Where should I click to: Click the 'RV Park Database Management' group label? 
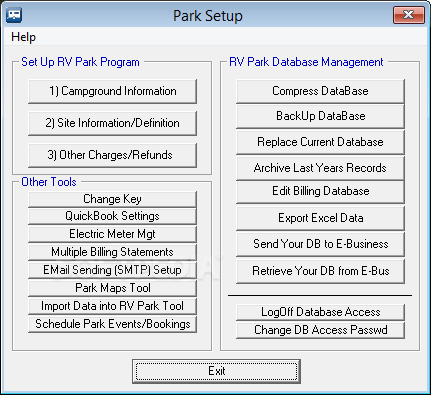point(306,62)
